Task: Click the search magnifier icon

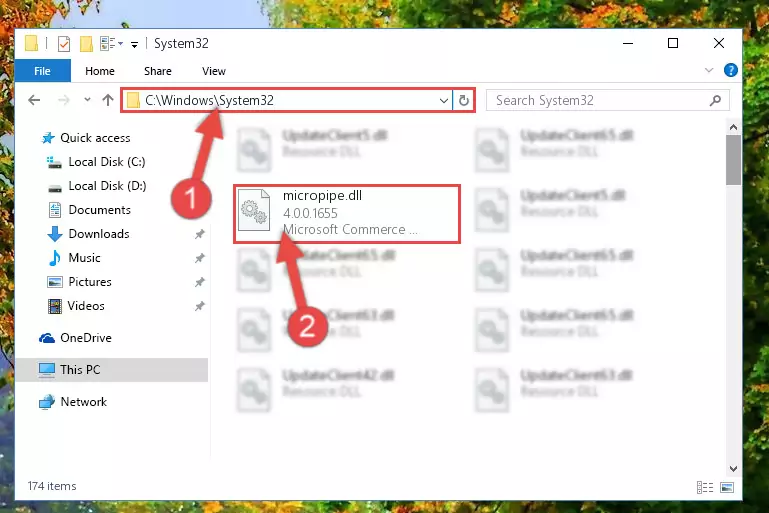Action: click(715, 101)
